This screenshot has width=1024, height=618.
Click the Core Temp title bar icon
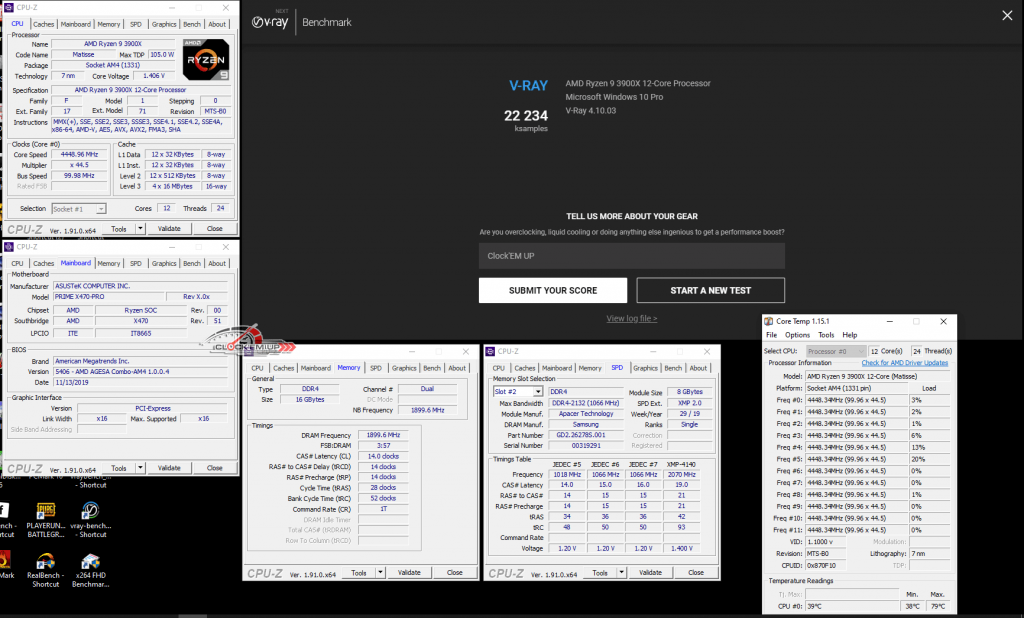coord(768,321)
